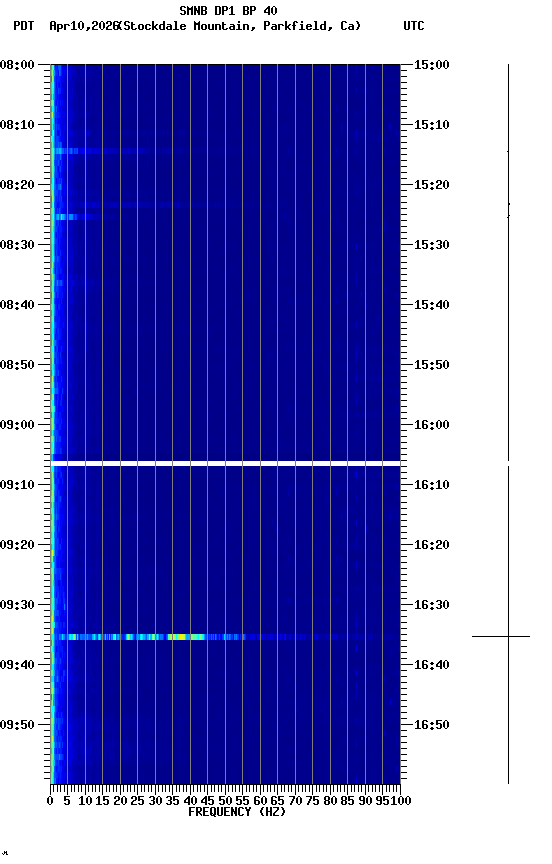Click the 0 Hz frequency axis label
552x864 pixels.
[50, 801]
